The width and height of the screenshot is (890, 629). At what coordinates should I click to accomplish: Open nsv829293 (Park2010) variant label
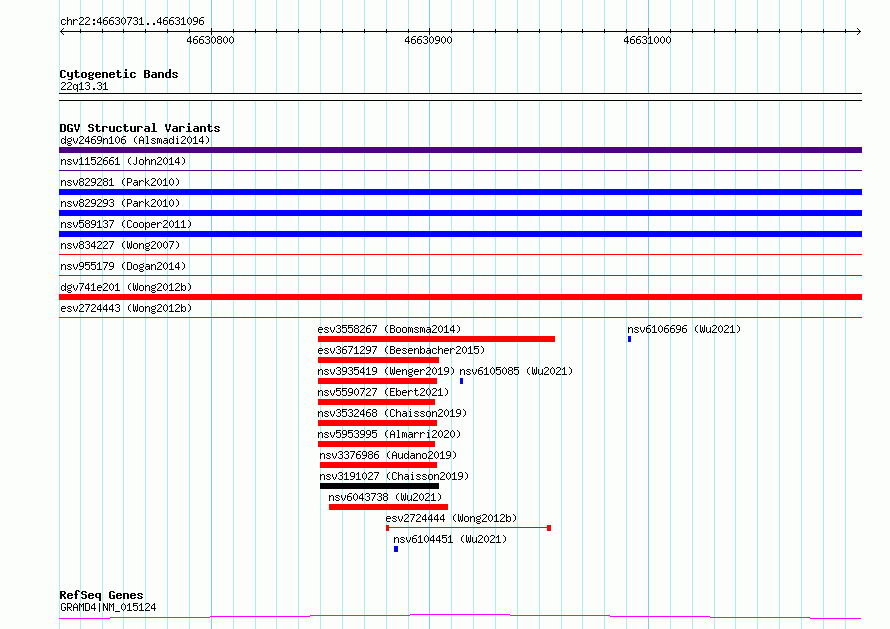tap(120, 203)
